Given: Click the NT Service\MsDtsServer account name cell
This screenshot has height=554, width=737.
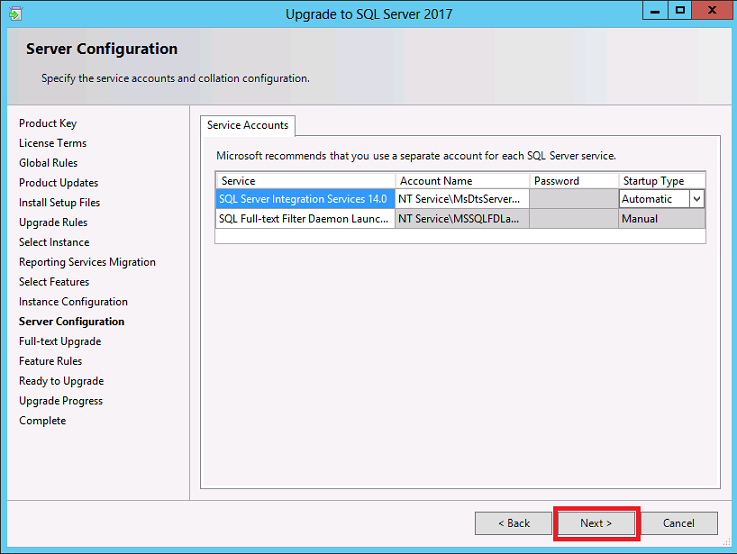Looking at the screenshot, I should click(462, 199).
